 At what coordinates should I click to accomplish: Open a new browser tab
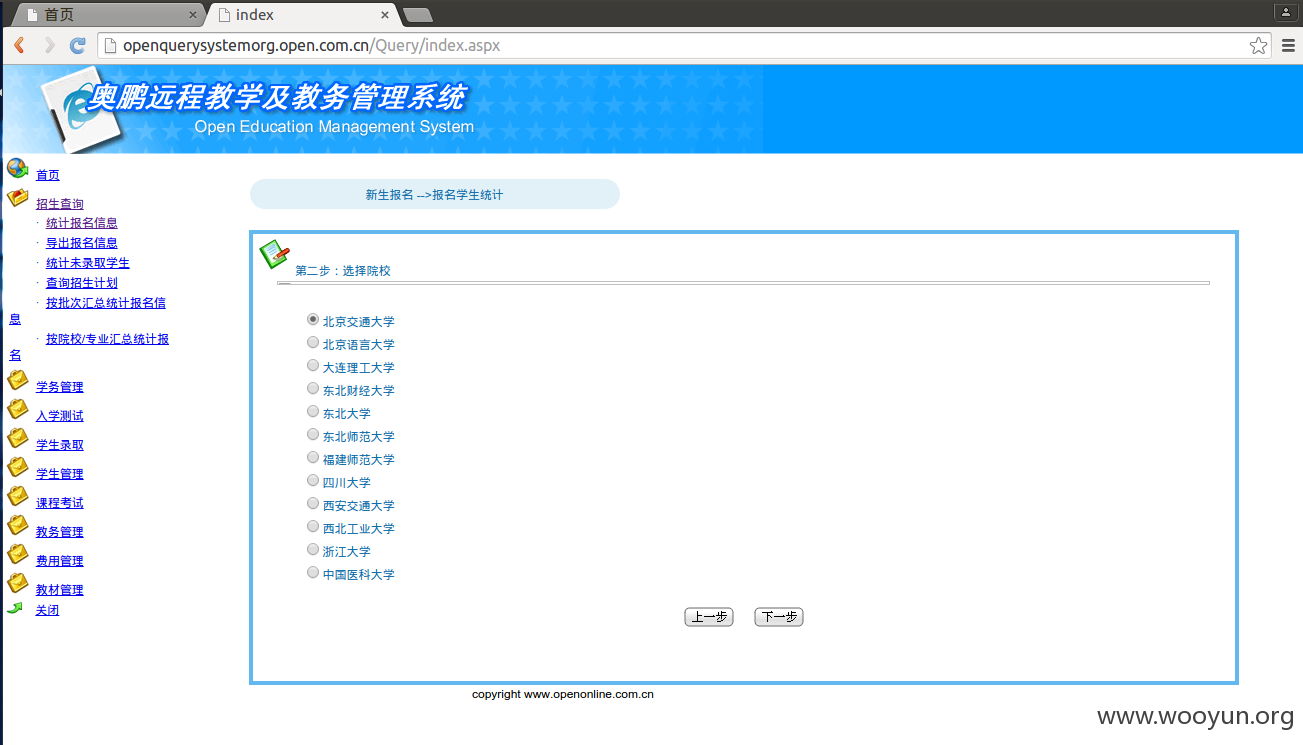pos(417,15)
